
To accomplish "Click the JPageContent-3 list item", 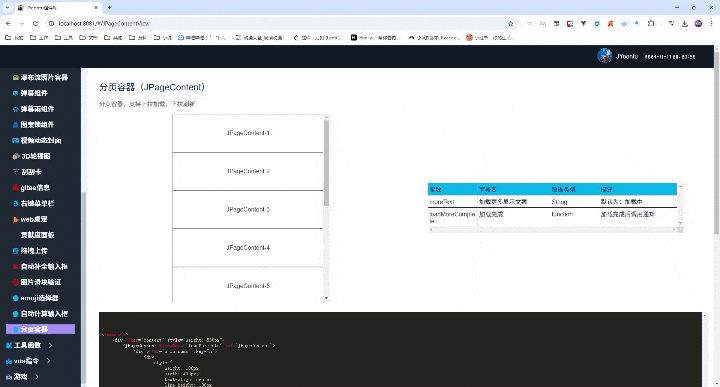I will pos(248,209).
